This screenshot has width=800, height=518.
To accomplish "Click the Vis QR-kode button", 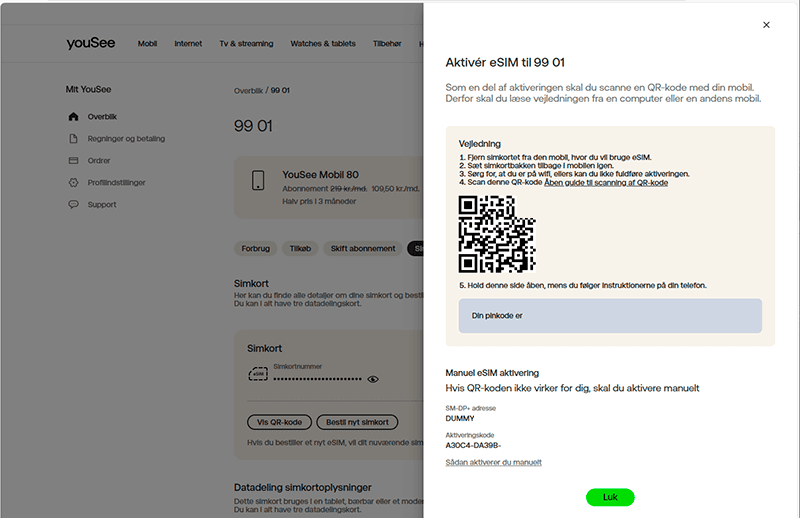I will coord(280,422).
